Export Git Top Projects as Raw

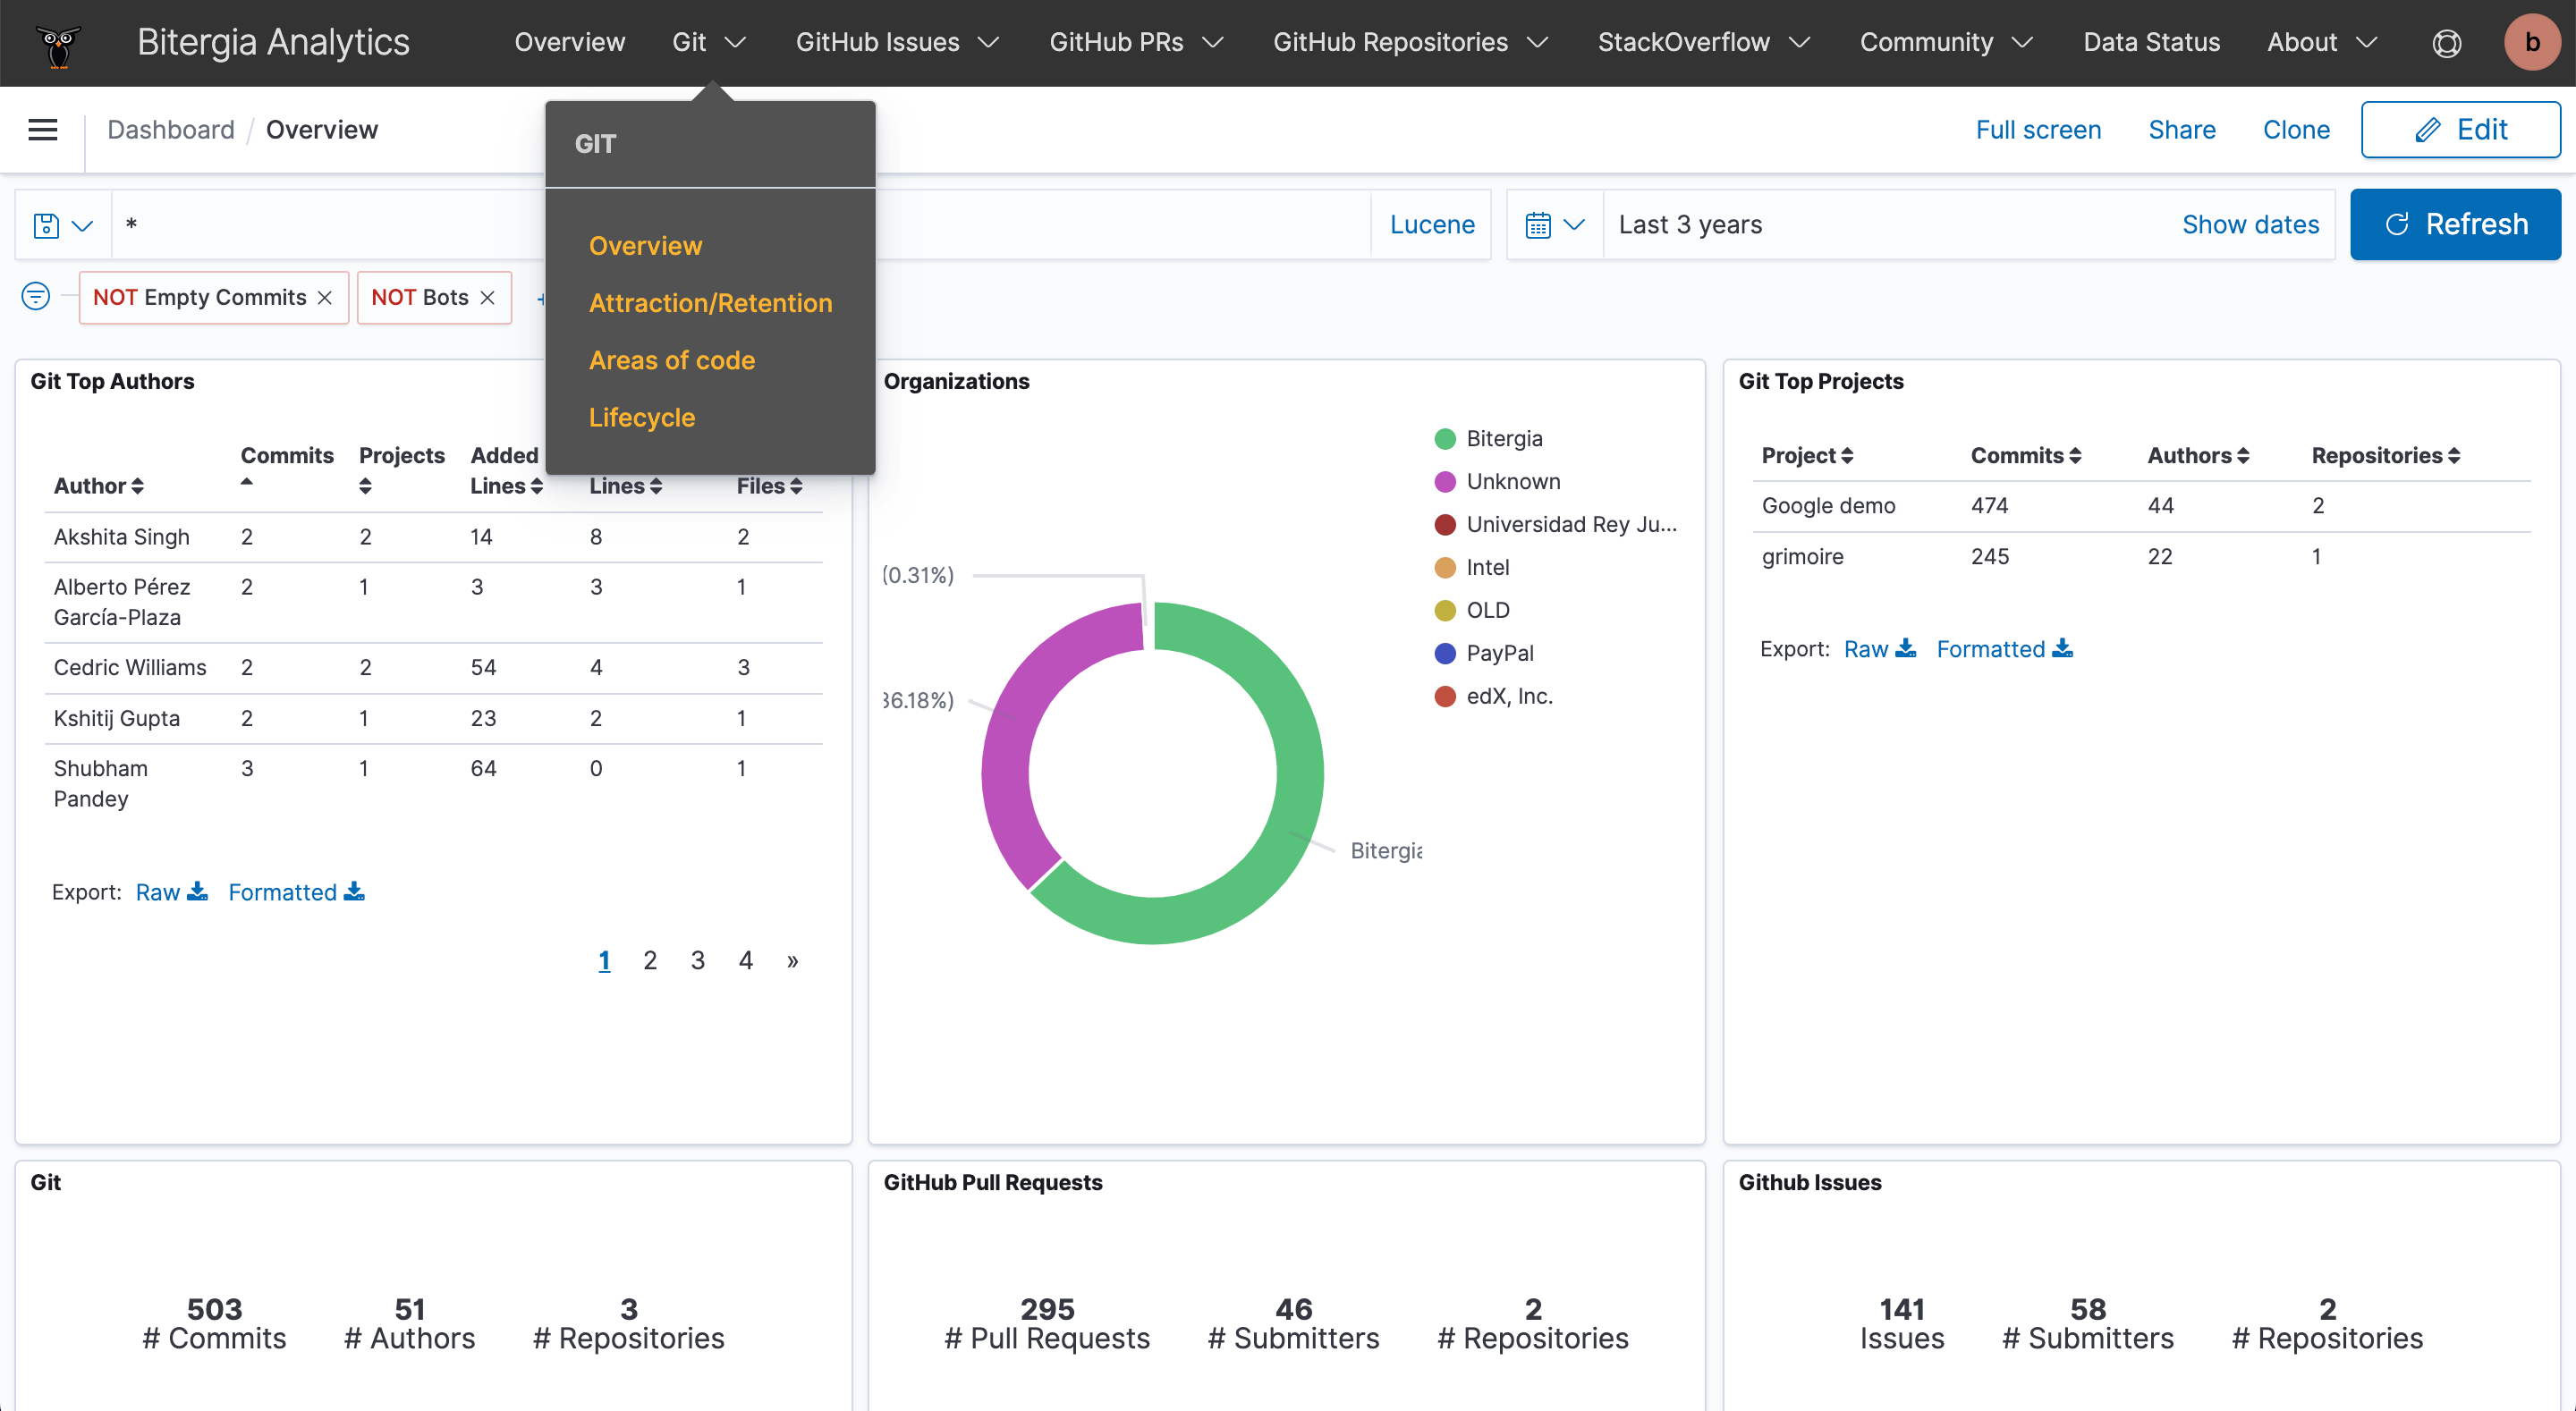(x=1880, y=649)
